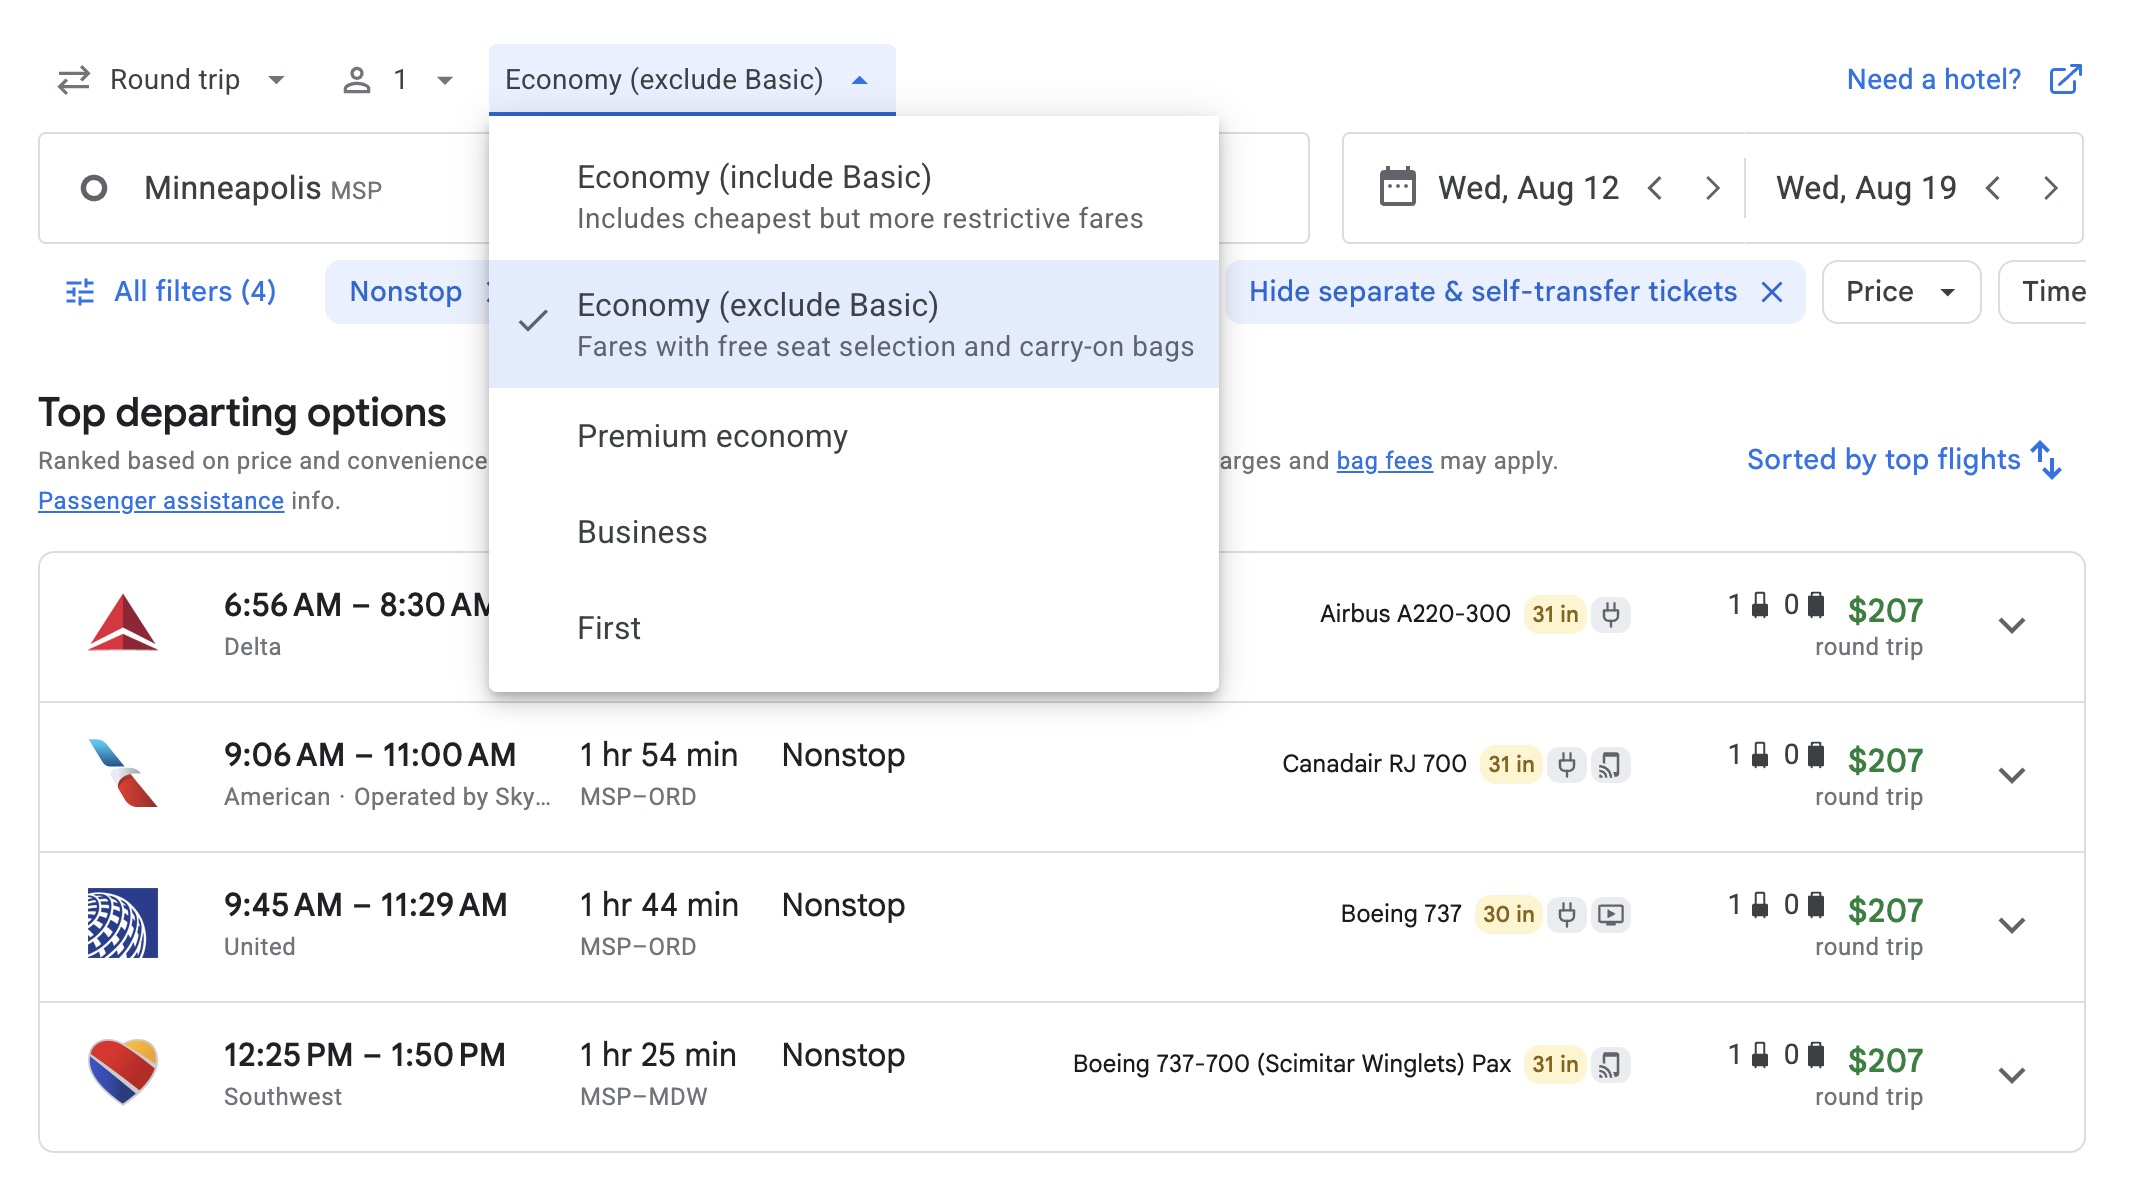
Task: Click power outlet icon on Delta row
Action: pyautogui.click(x=1611, y=614)
